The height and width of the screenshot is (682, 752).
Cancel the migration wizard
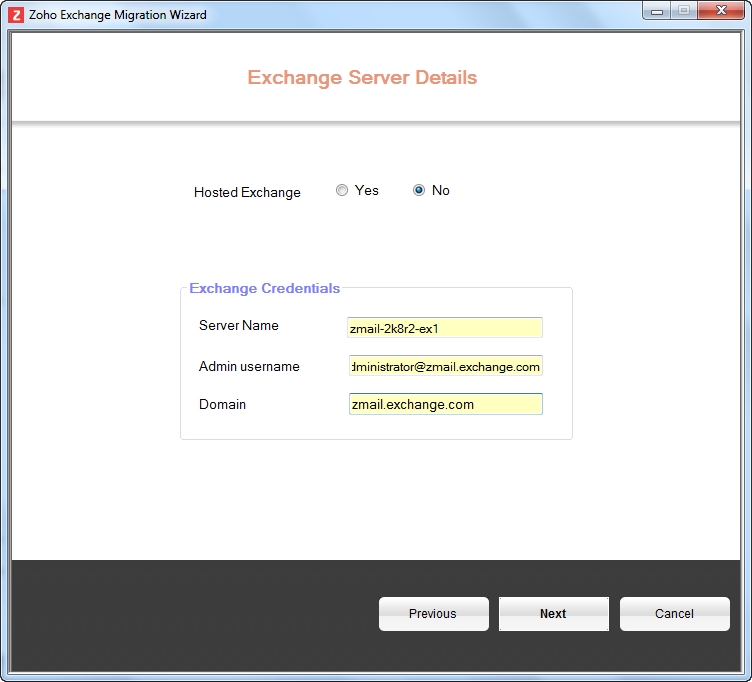pos(674,614)
